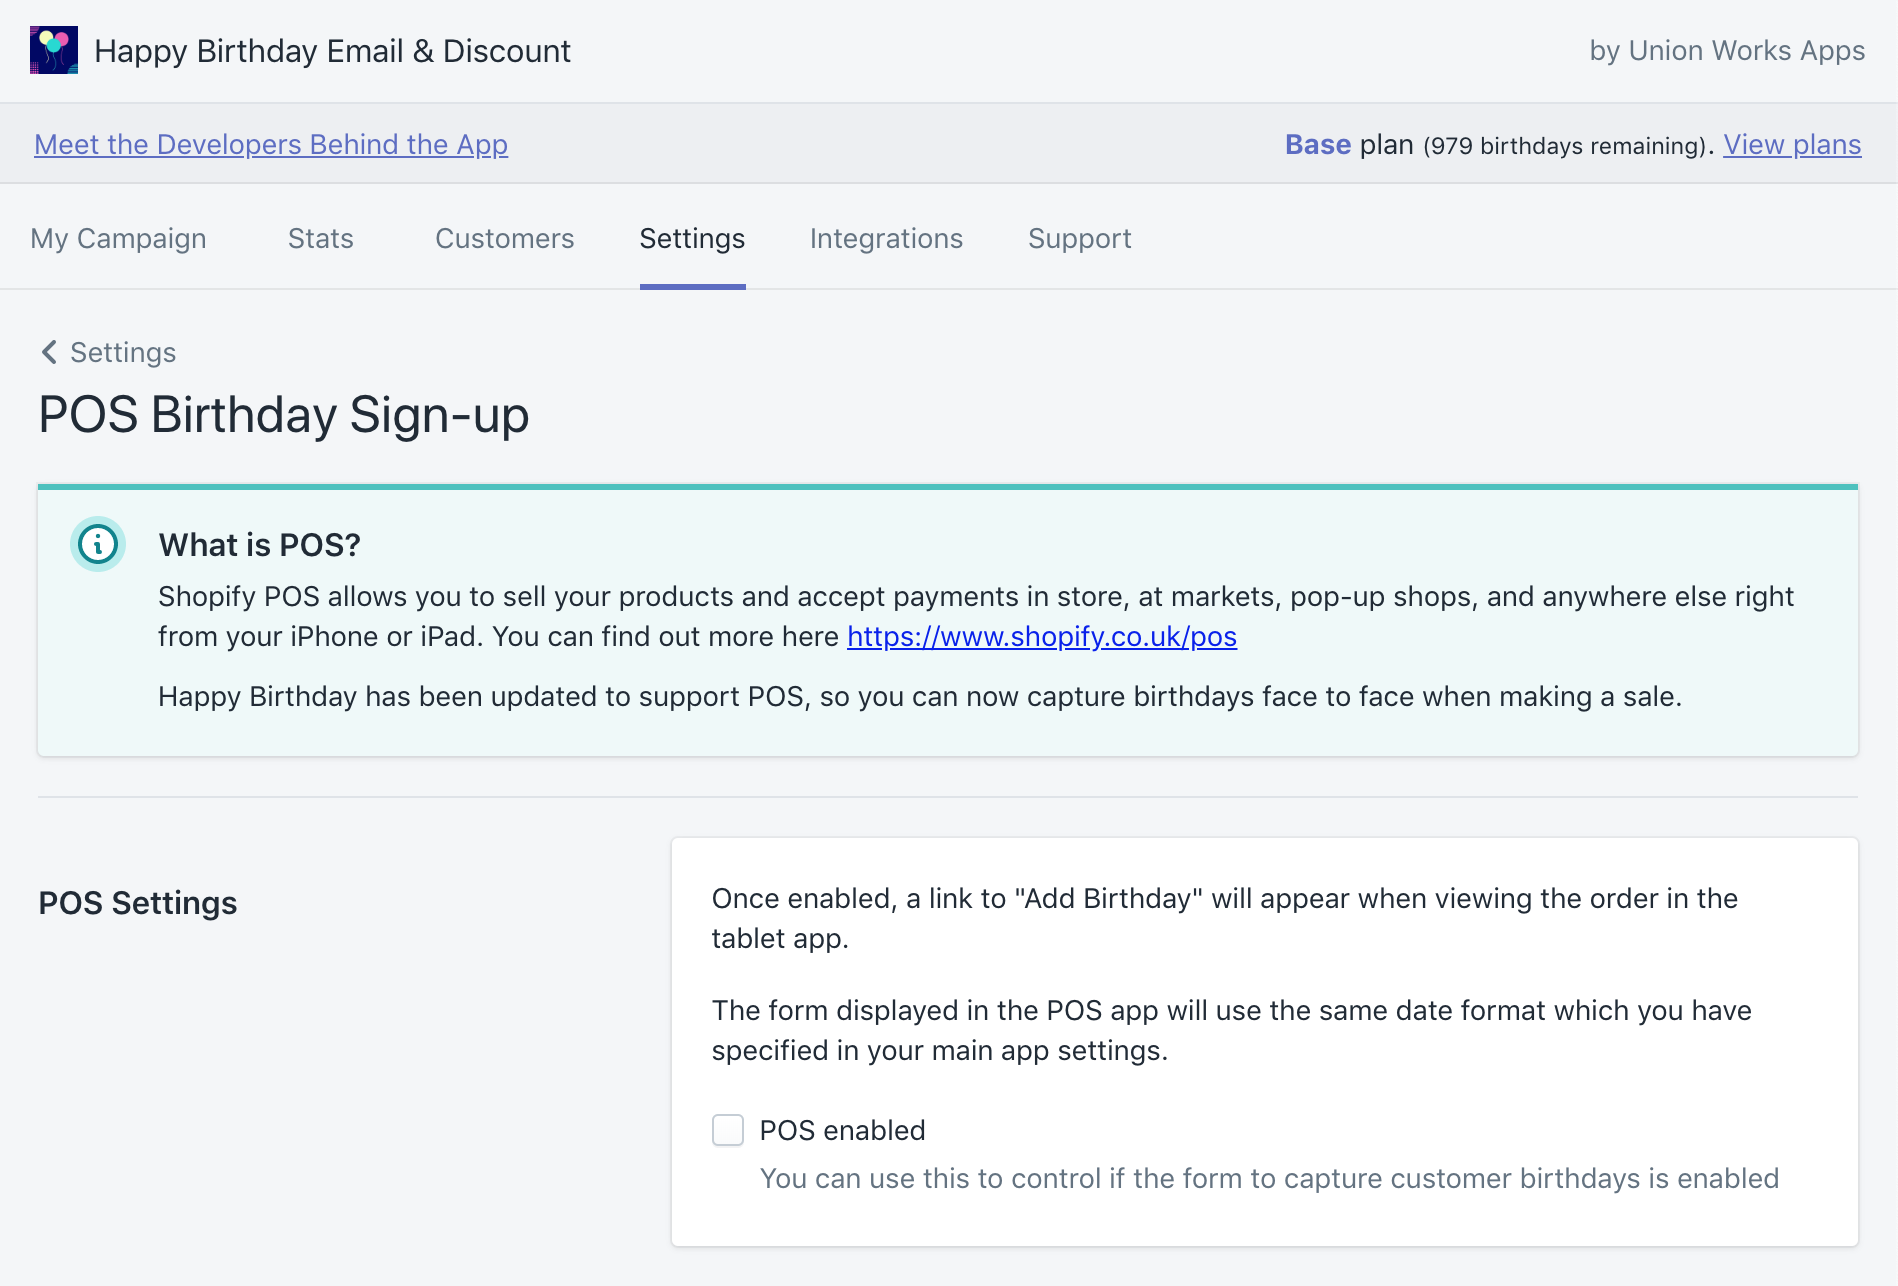Click the View plans link
This screenshot has height=1286, width=1898.
click(x=1791, y=145)
